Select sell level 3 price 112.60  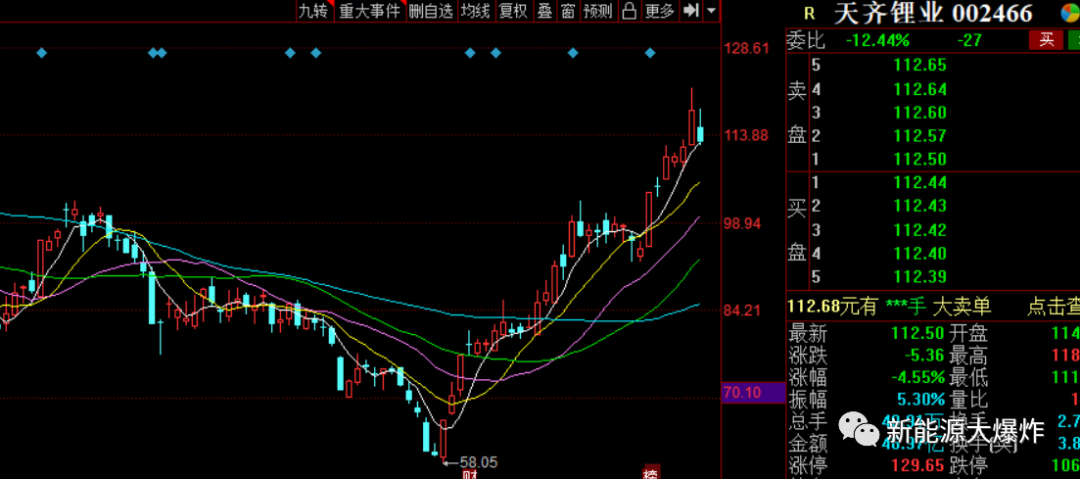point(920,113)
